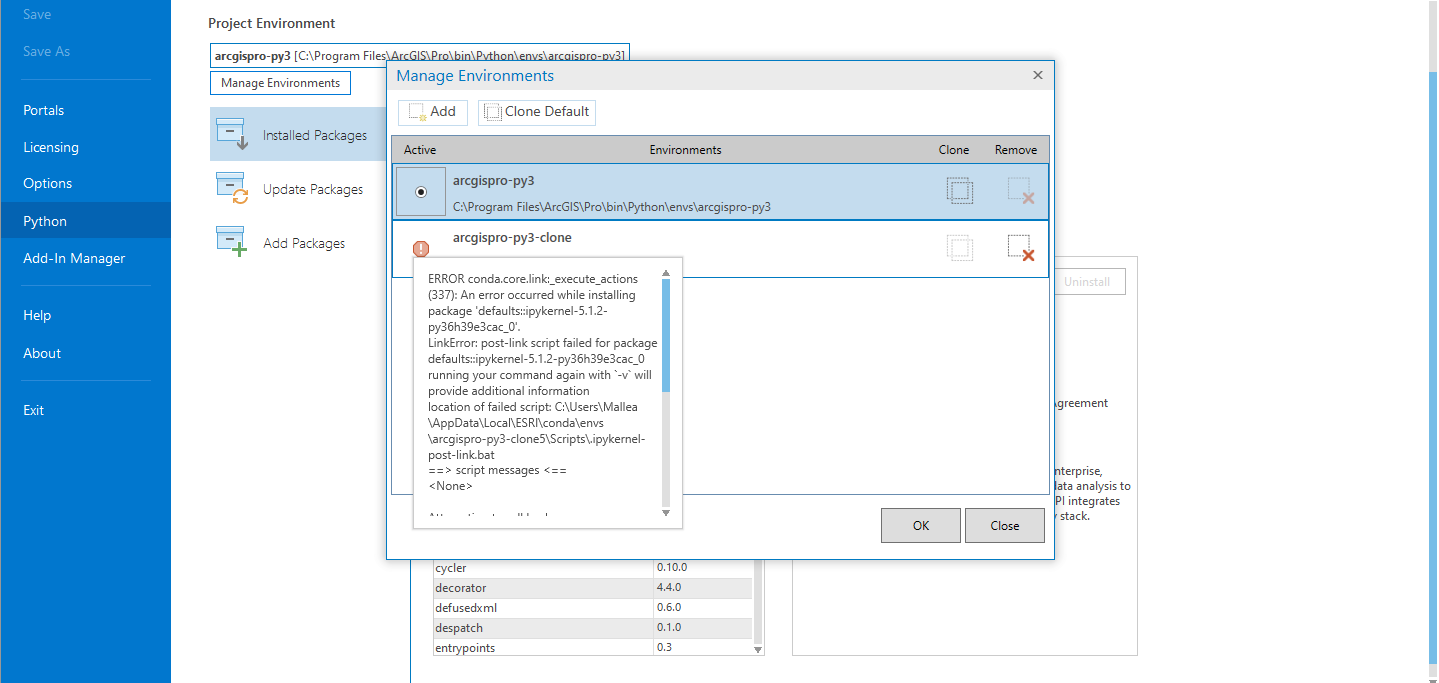Select the defusedxml package row
1439x683 pixels.
pyautogui.click(x=592, y=608)
